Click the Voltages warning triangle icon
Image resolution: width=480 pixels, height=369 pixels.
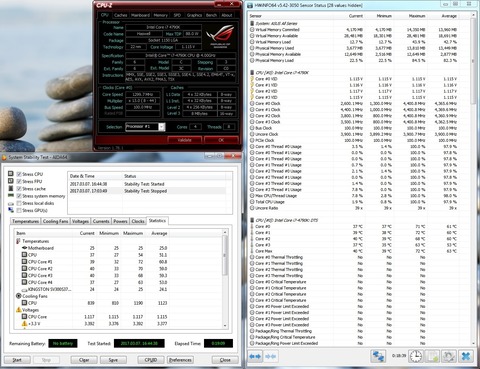(19, 310)
